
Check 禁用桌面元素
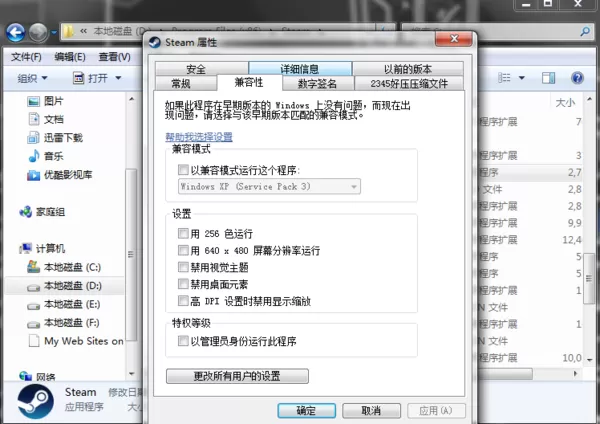(183, 284)
